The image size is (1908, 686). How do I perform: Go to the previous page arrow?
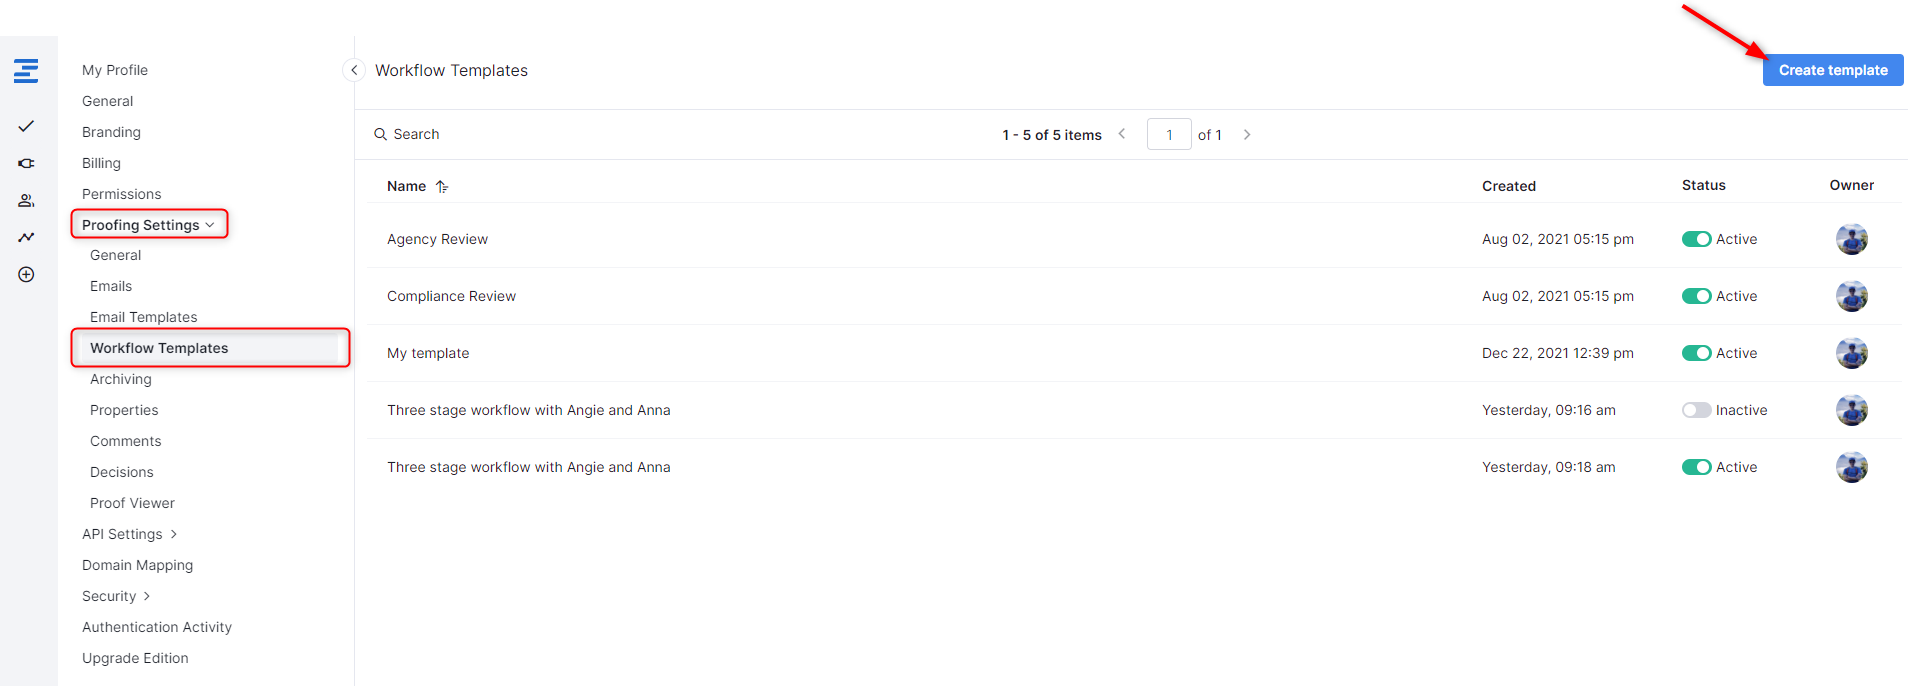pyautogui.click(x=1122, y=134)
